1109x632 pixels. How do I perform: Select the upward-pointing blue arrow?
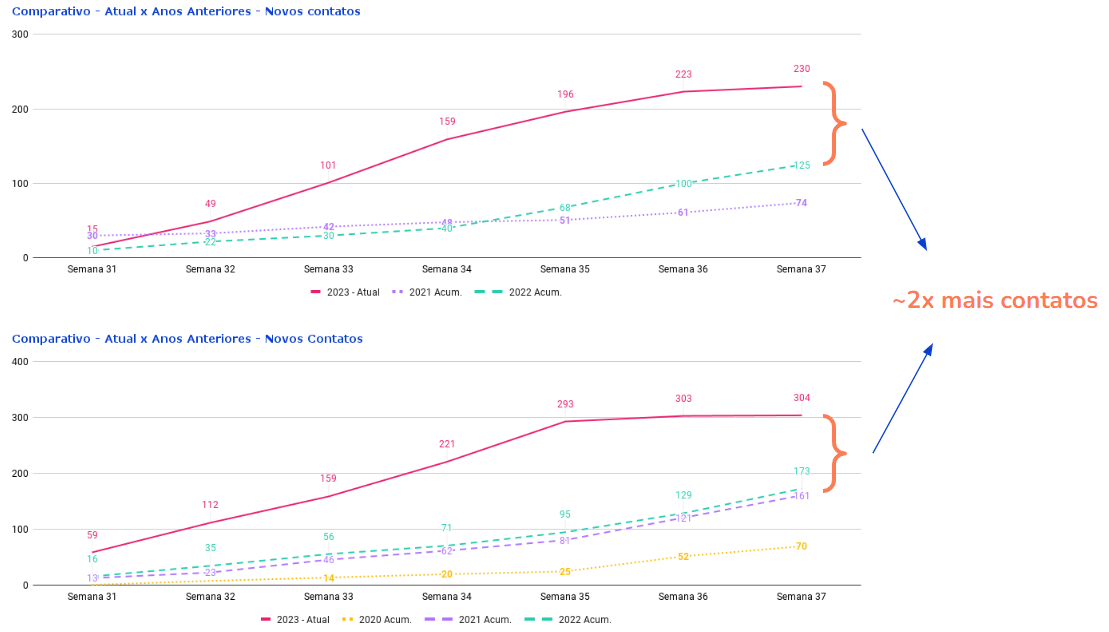coord(903,398)
